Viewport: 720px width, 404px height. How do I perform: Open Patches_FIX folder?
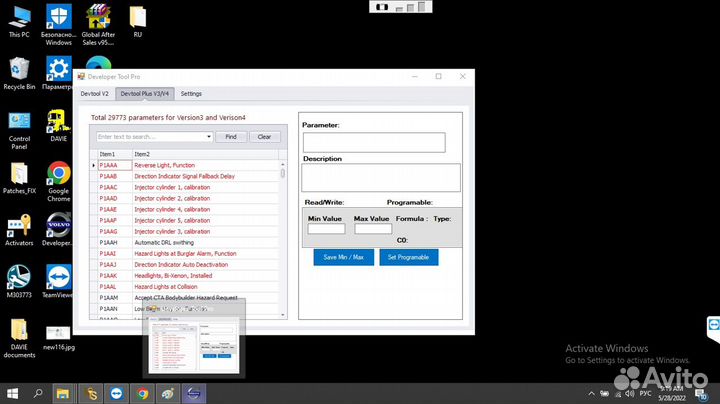(x=19, y=178)
